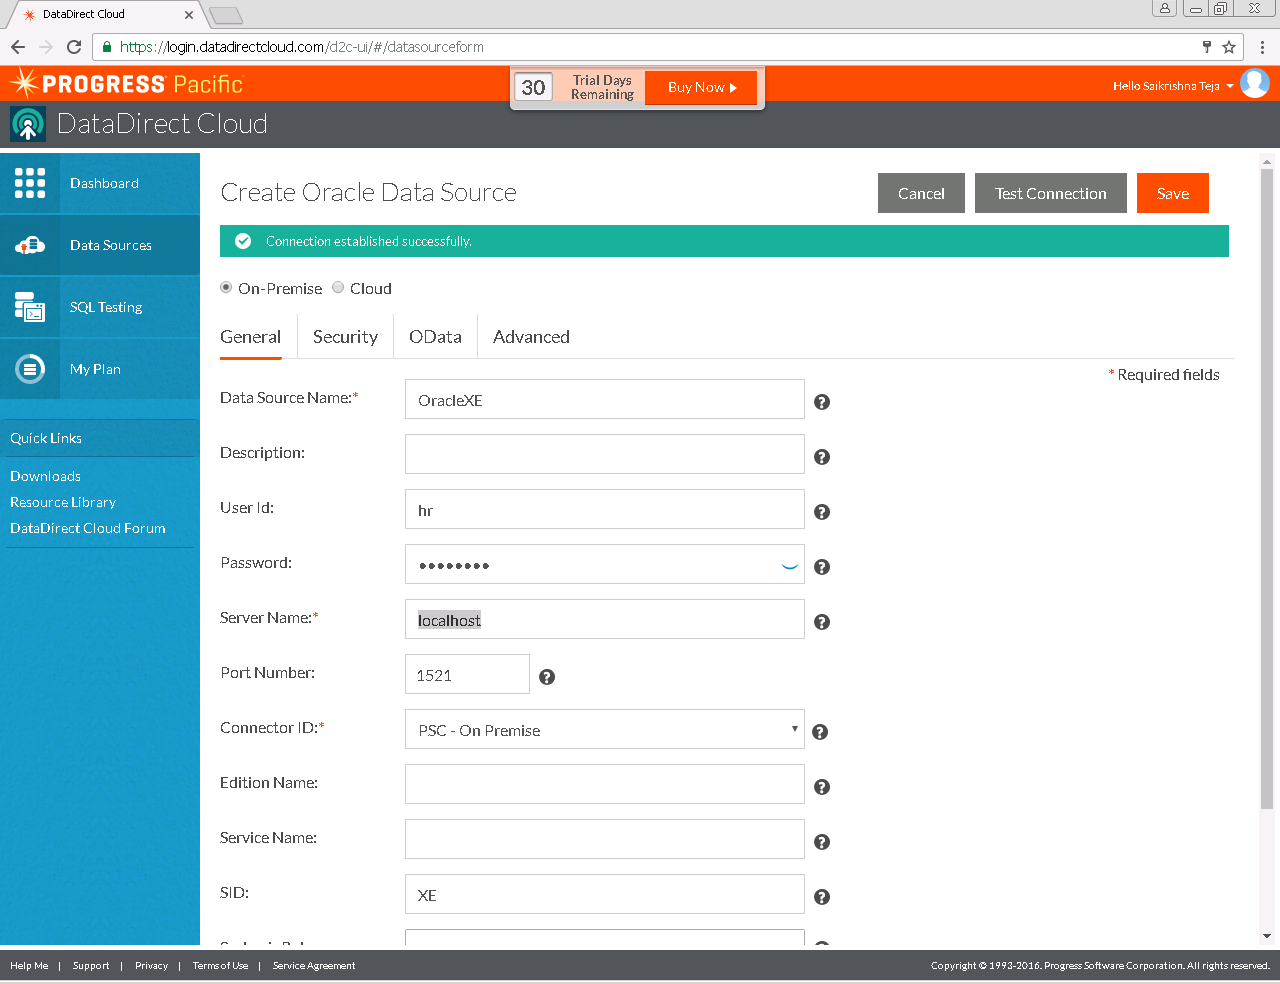Click the Support footer link
1280x984 pixels.
[x=91, y=966]
